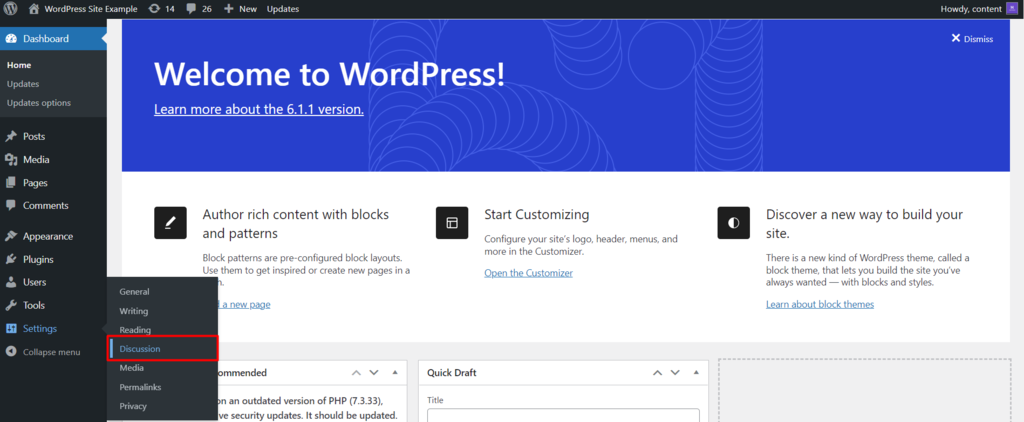Choose Permalinks from the Settings flyout

140,387
